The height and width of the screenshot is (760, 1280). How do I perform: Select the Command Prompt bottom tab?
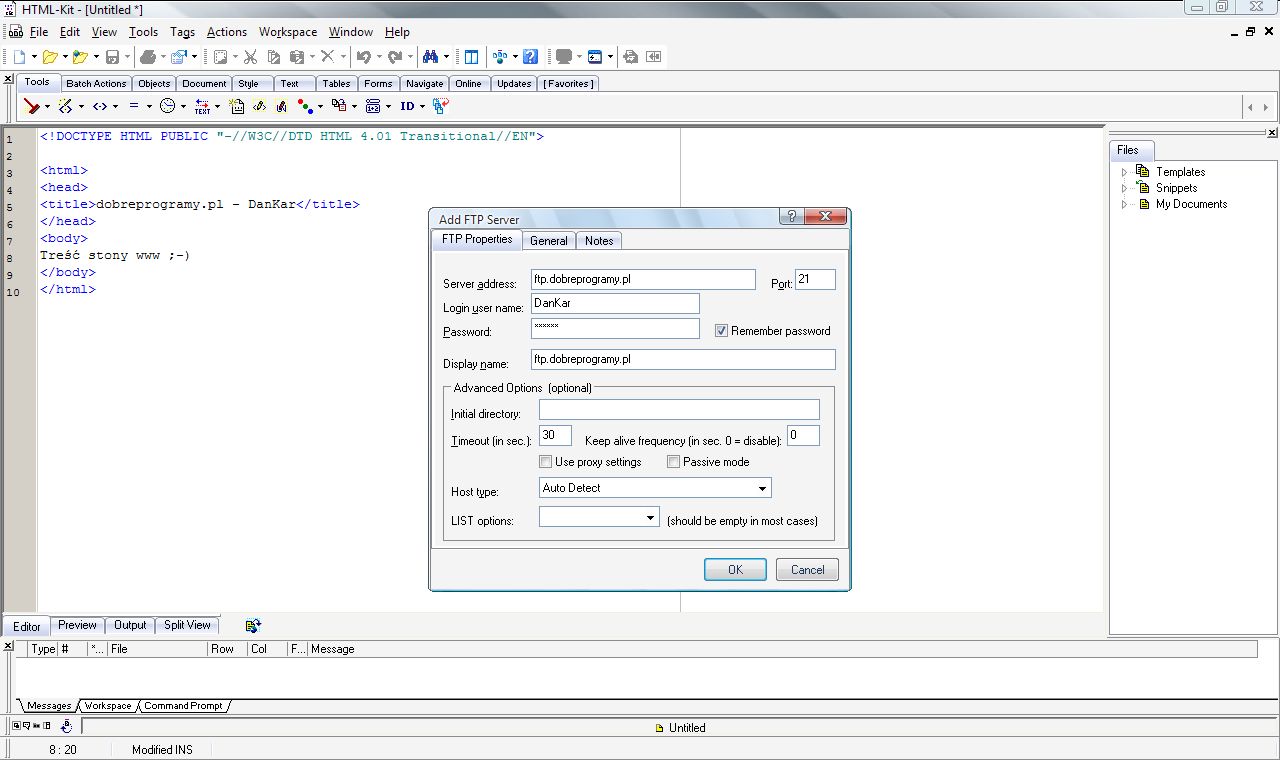(x=183, y=706)
